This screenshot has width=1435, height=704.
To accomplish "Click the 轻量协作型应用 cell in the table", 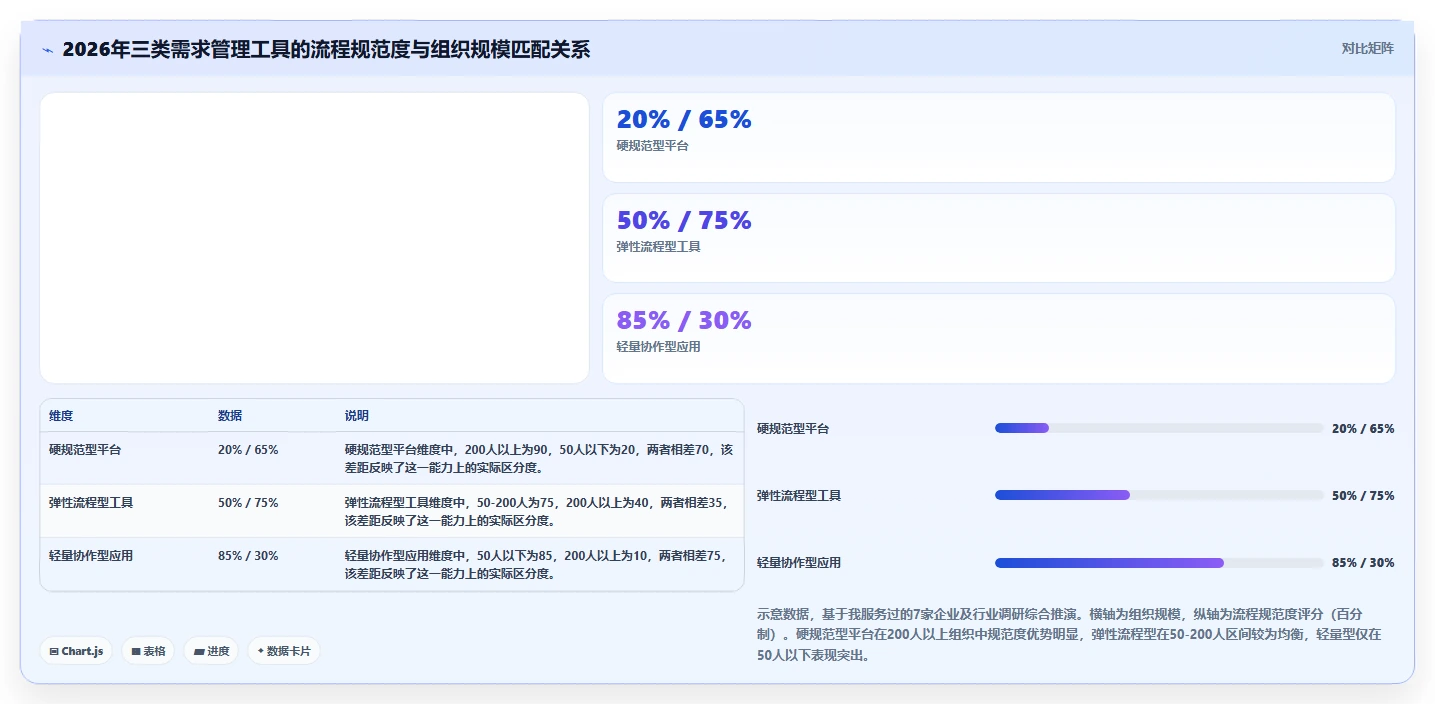I will (91, 556).
